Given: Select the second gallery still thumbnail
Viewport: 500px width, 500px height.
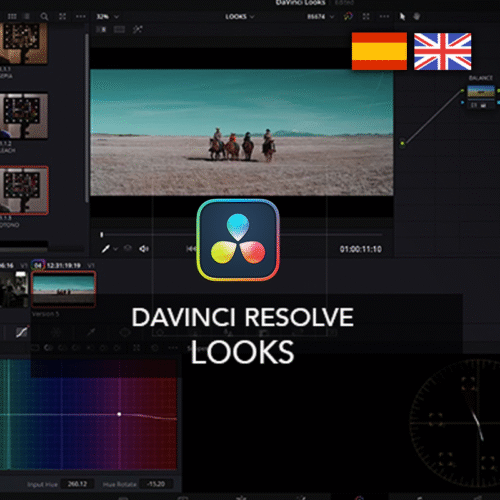Looking at the screenshot, I should (x=24, y=116).
